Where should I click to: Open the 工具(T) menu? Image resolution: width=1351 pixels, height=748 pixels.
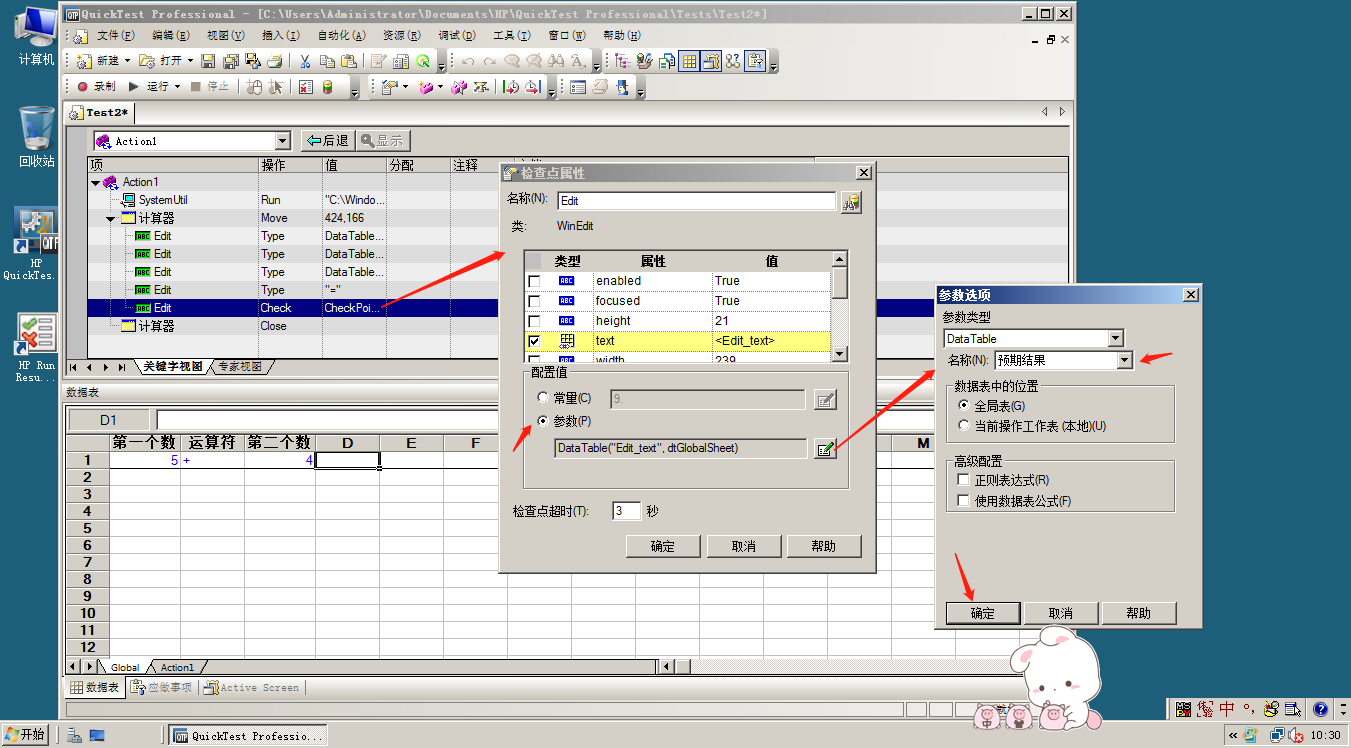click(512, 35)
